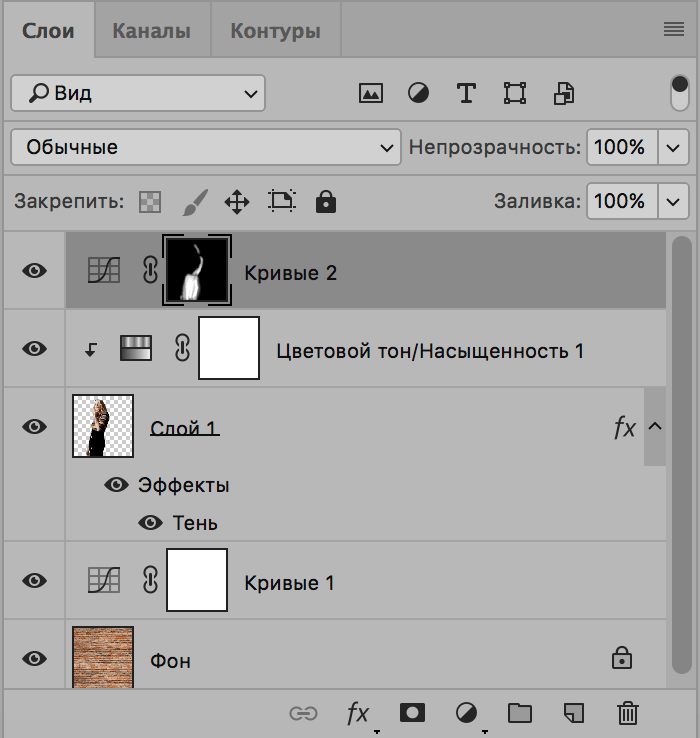700x738 pixels.
Task: Hide the Фон layer visibility
Action: pos(35,659)
